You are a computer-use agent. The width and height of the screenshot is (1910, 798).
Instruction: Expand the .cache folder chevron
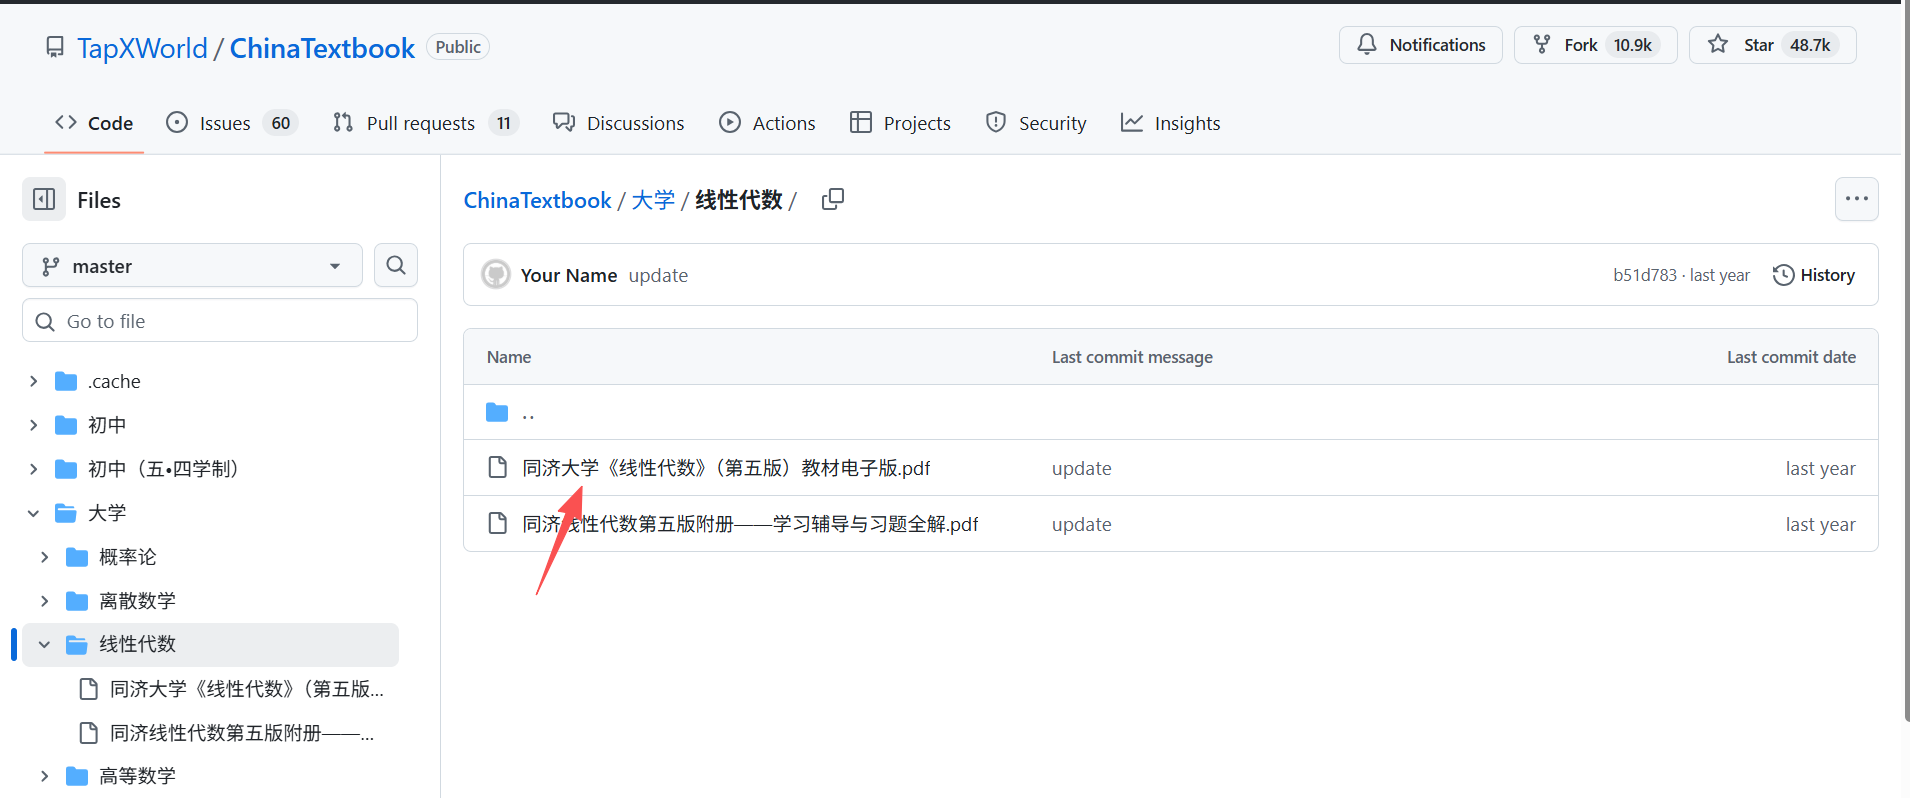pyautogui.click(x=33, y=381)
